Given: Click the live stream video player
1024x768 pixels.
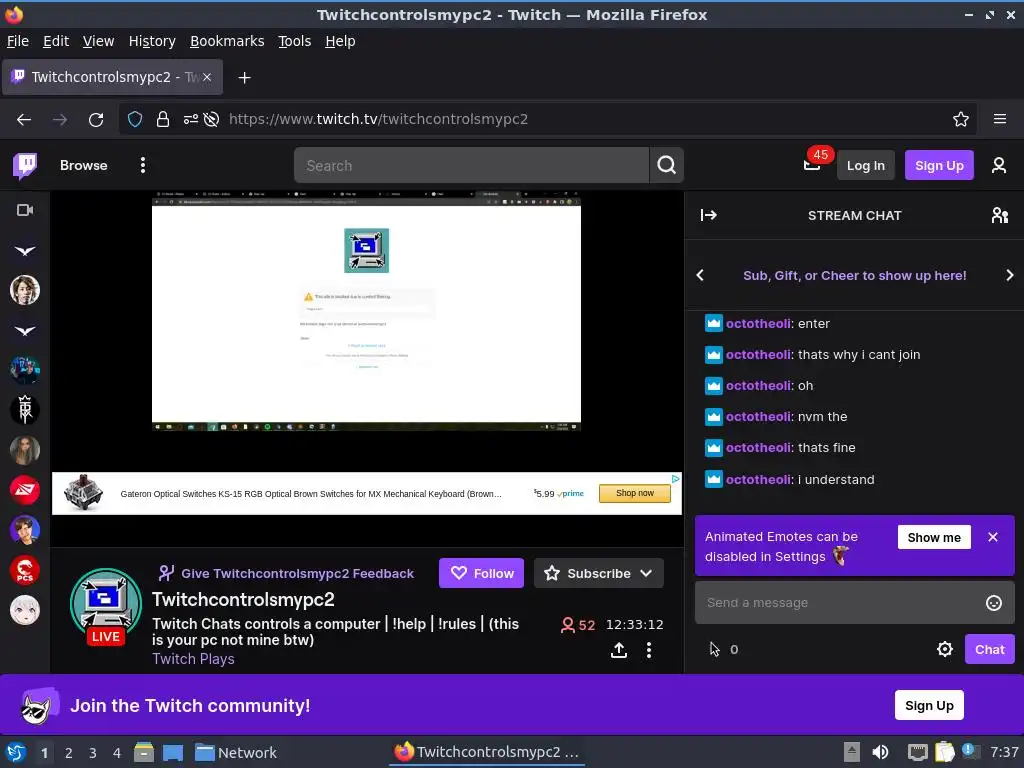Looking at the screenshot, I should (x=366, y=311).
